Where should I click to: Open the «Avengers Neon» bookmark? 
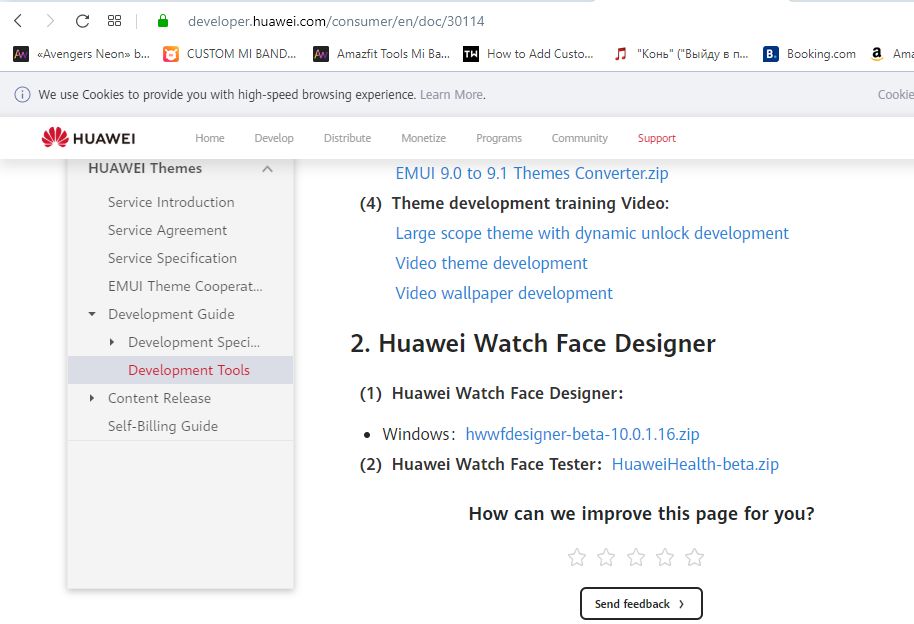coord(82,54)
